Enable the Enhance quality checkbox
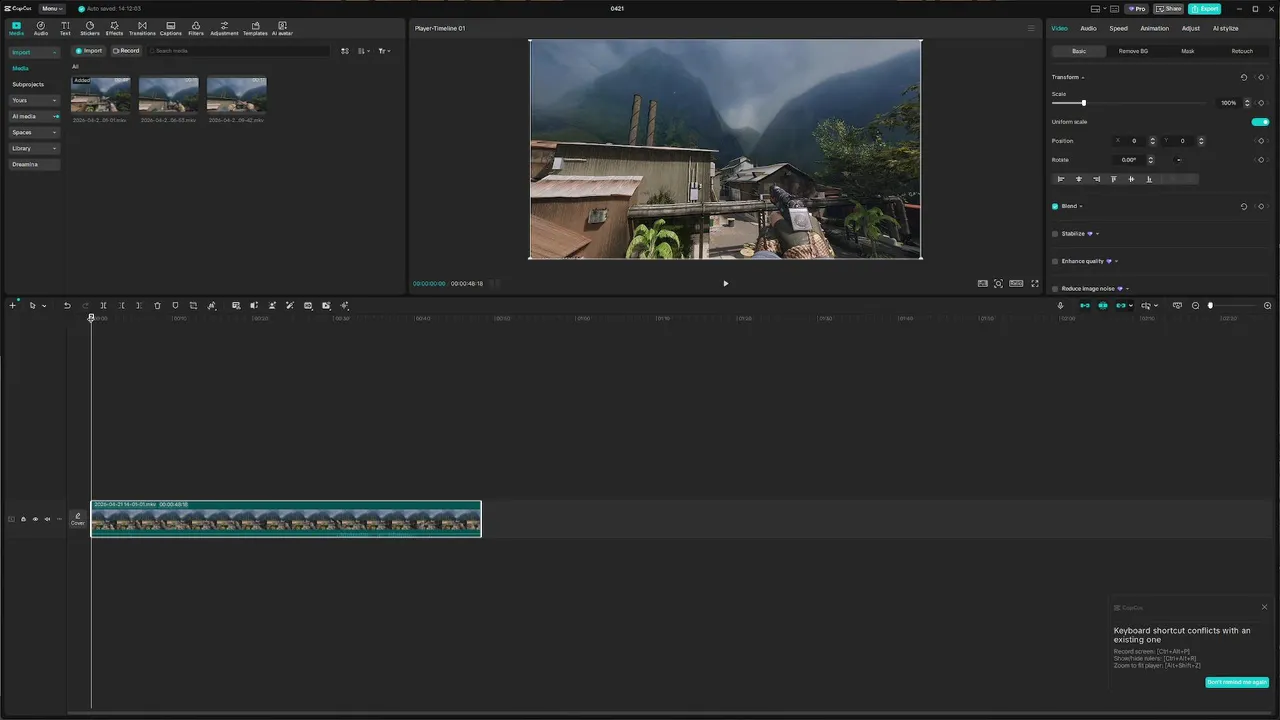The image size is (1280, 720). tap(1055, 261)
